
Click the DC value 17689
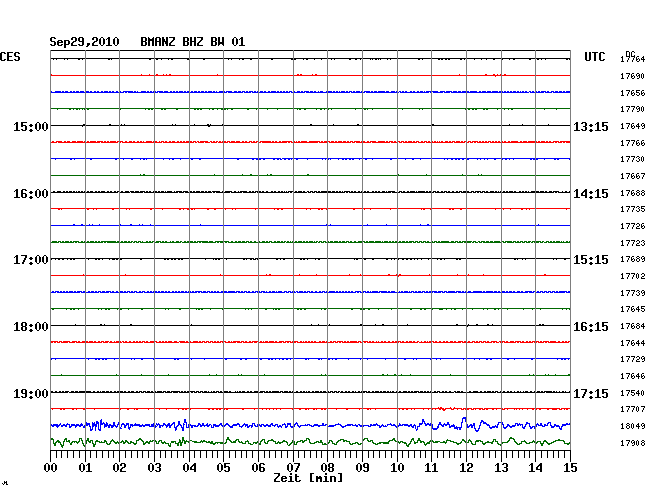coord(633,259)
